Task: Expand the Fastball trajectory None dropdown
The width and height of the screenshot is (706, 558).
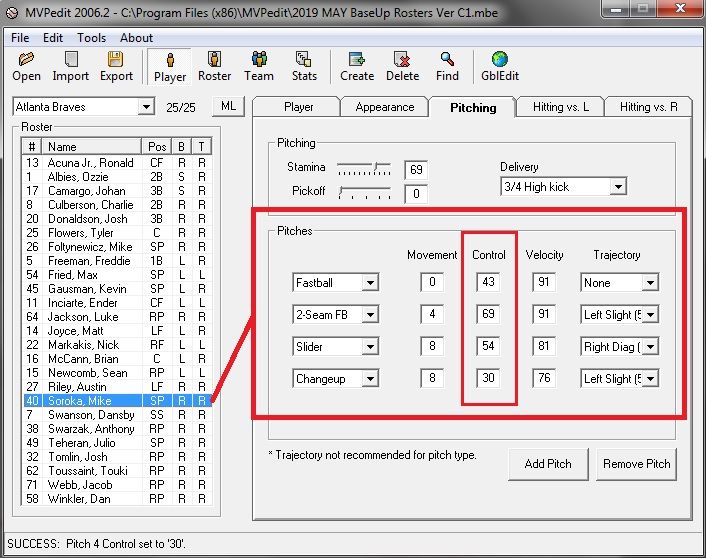Action: [x=650, y=283]
